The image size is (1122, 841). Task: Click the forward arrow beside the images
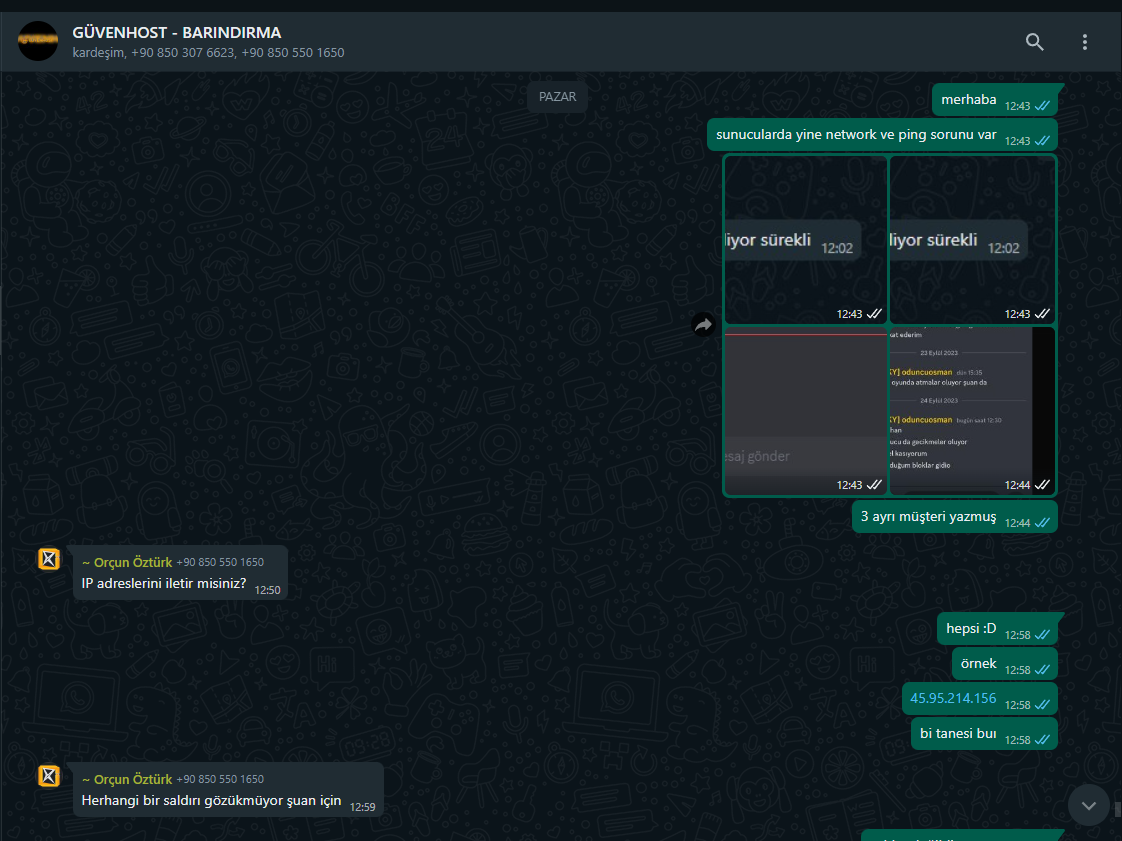pyautogui.click(x=704, y=325)
